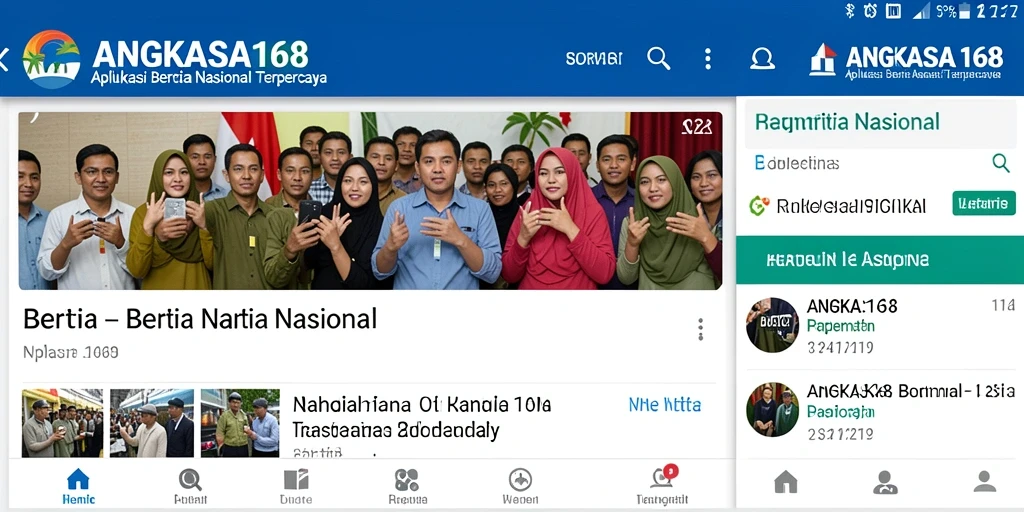1024x512 pixels.
Task: Open the group photo banner image
Action: 370,200
